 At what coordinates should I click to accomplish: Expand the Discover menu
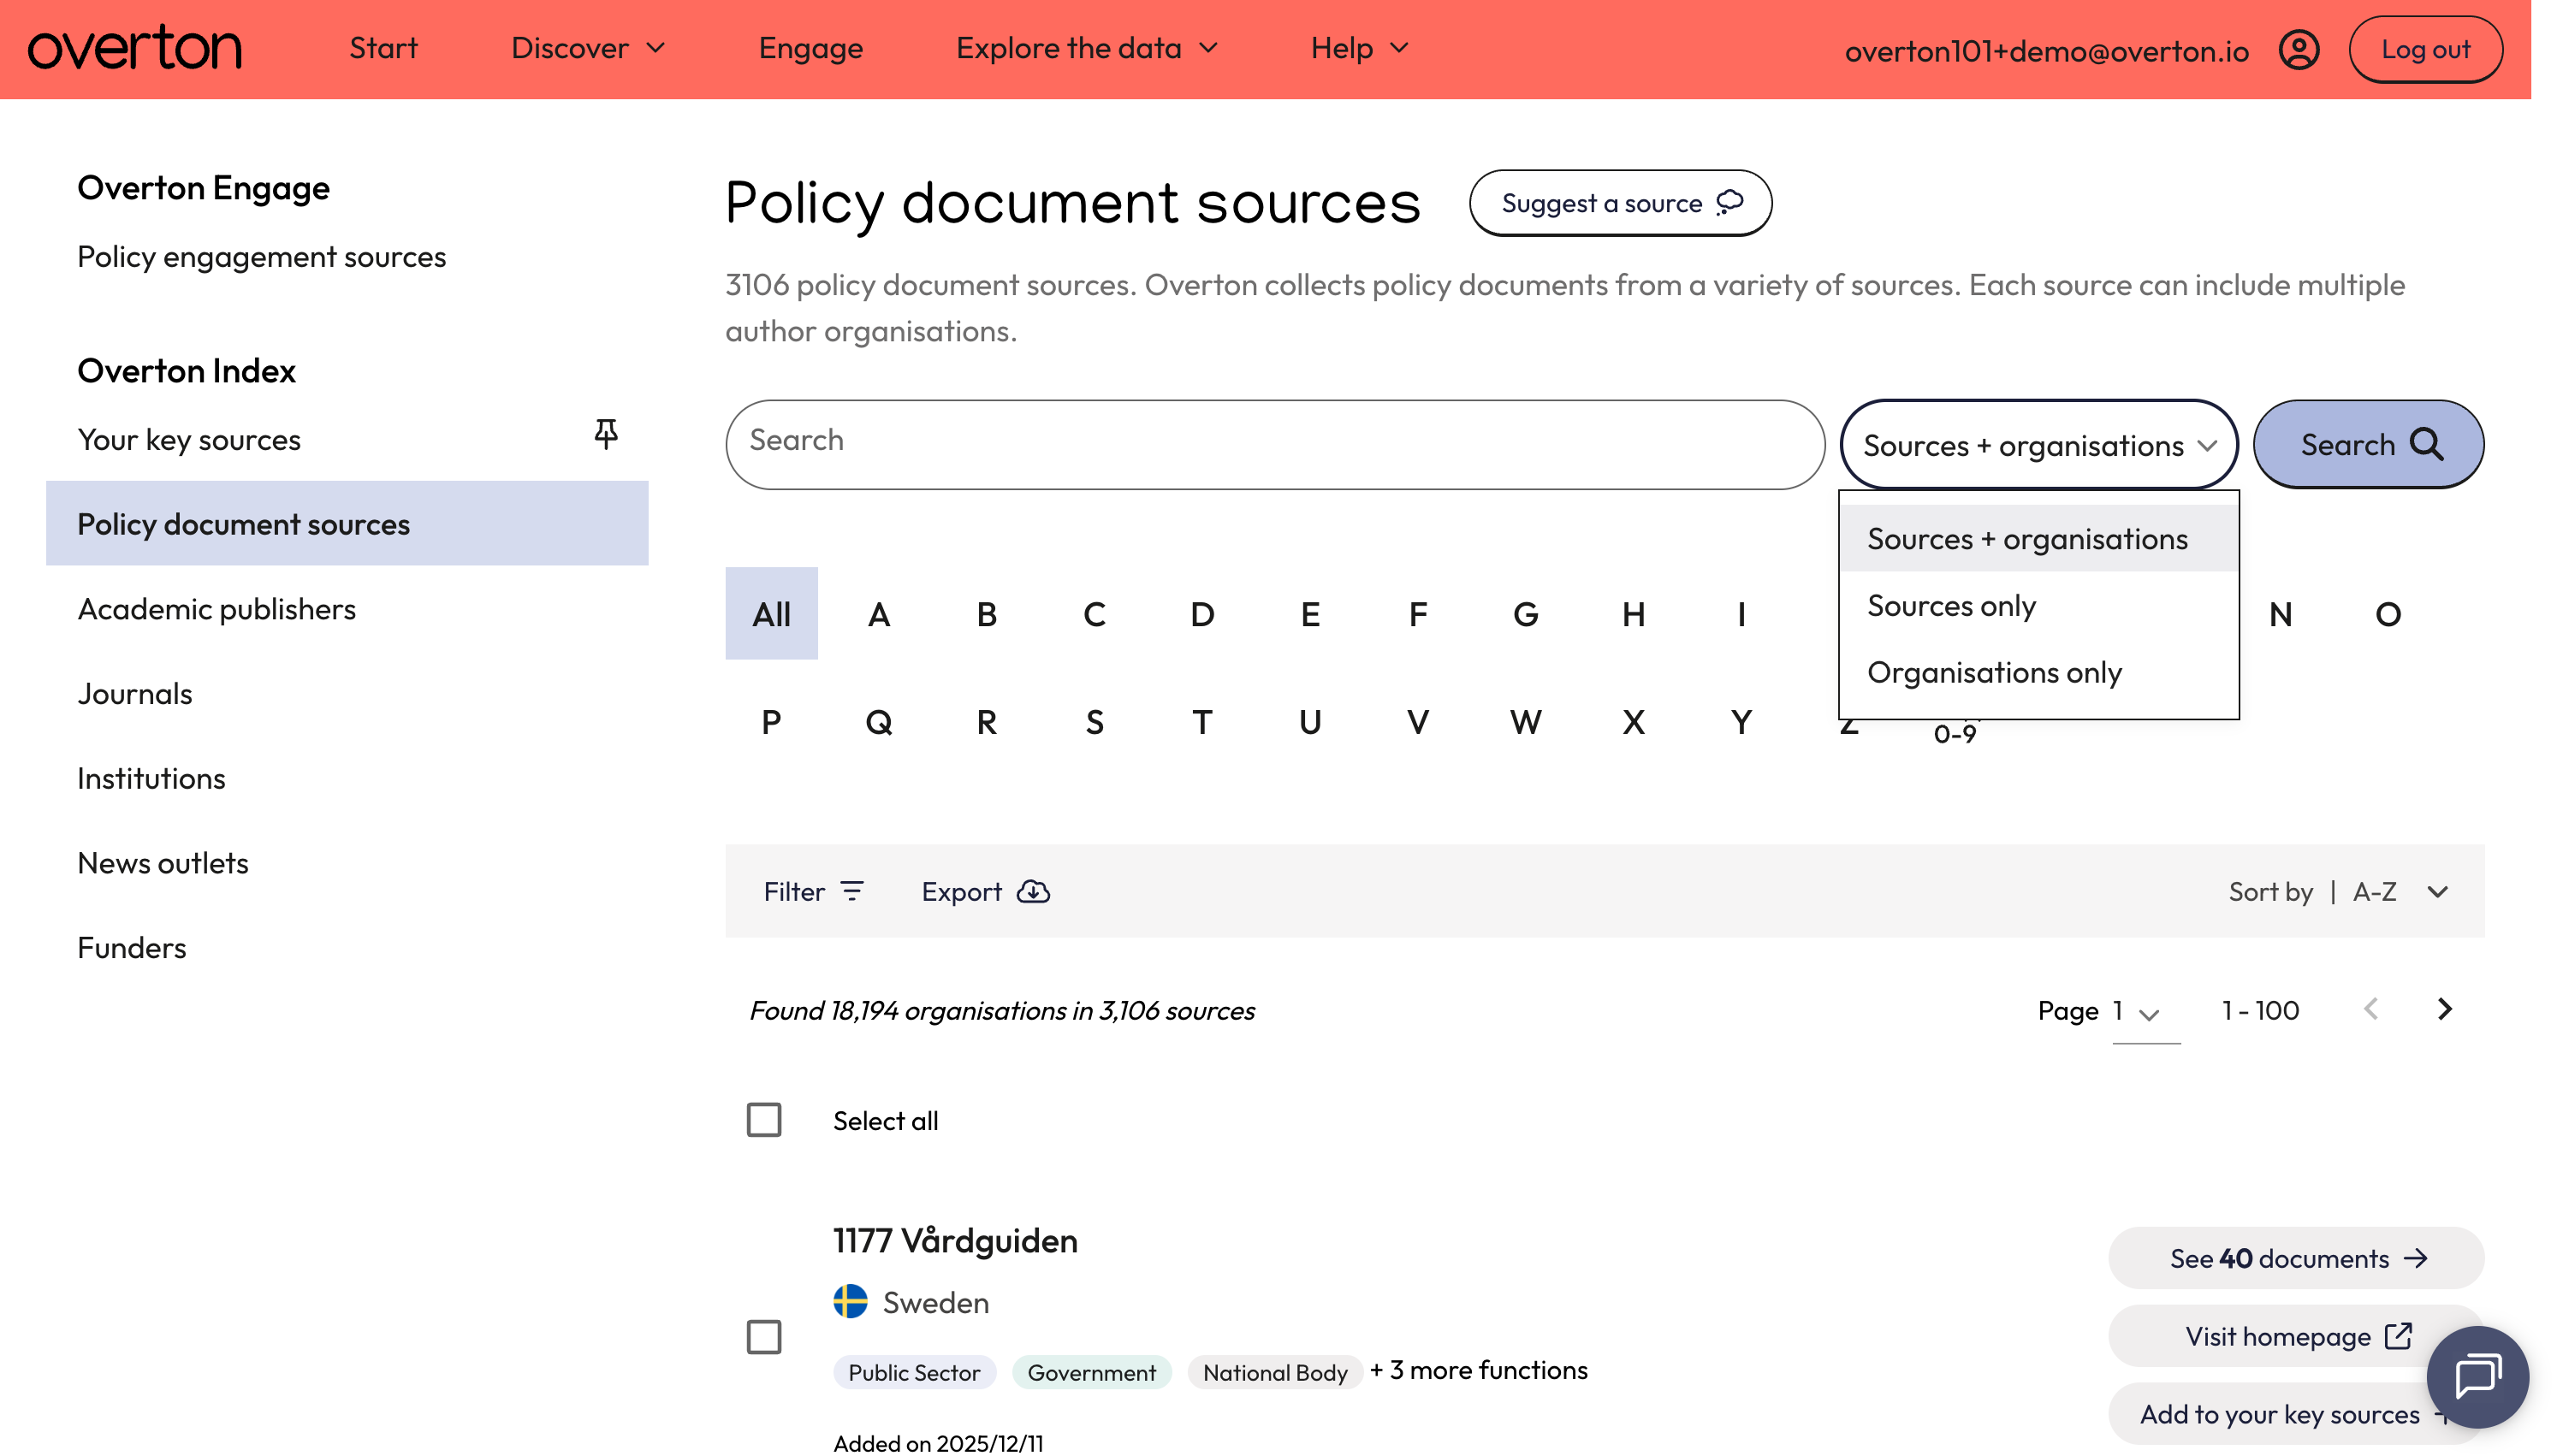coord(588,48)
